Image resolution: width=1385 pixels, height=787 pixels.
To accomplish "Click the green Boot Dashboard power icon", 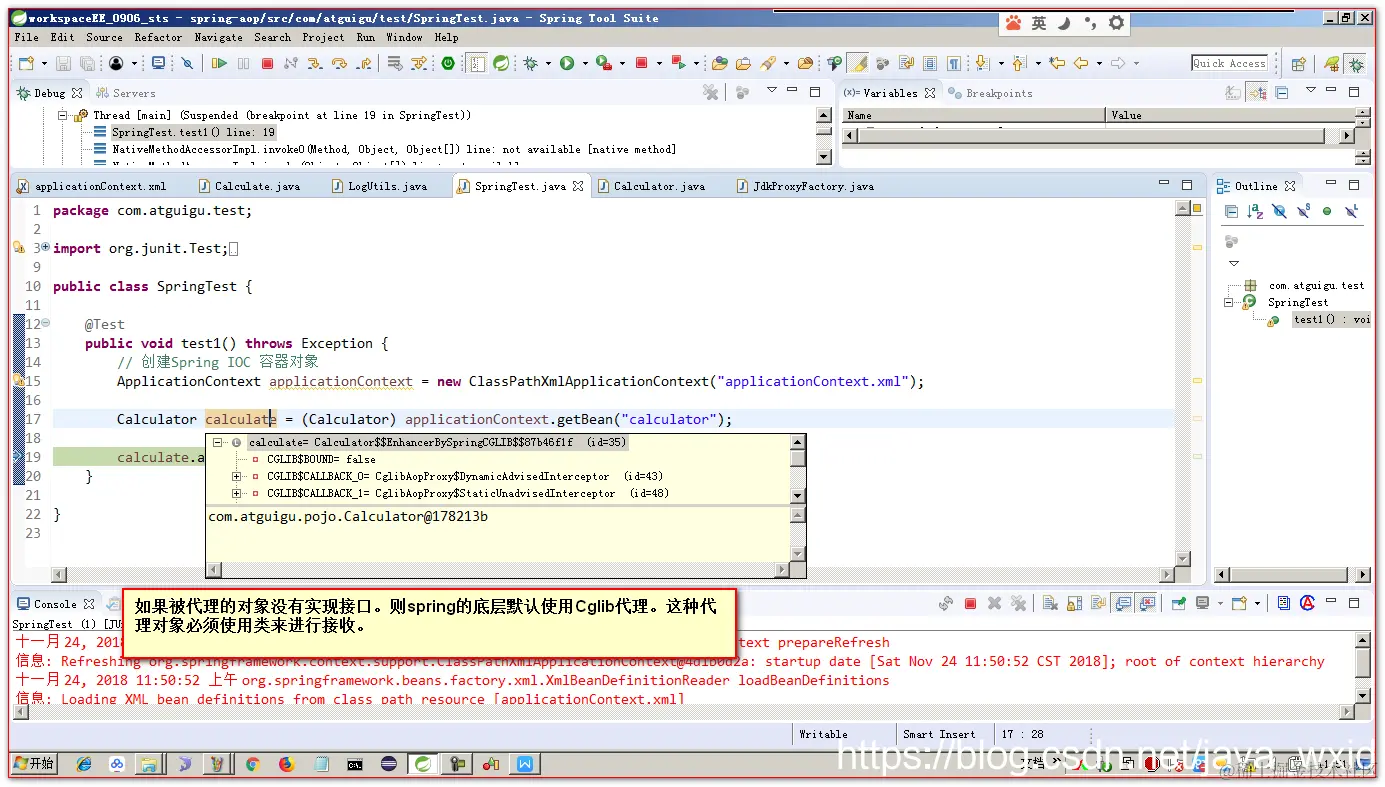I will click(x=448, y=63).
